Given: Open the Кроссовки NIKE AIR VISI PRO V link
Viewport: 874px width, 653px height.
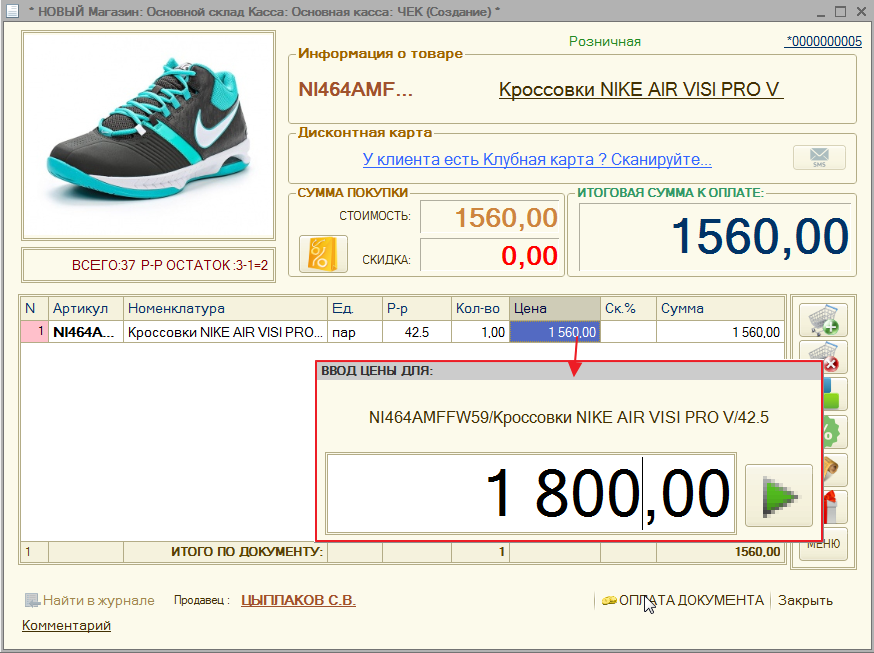Looking at the screenshot, I should [641, 90].
